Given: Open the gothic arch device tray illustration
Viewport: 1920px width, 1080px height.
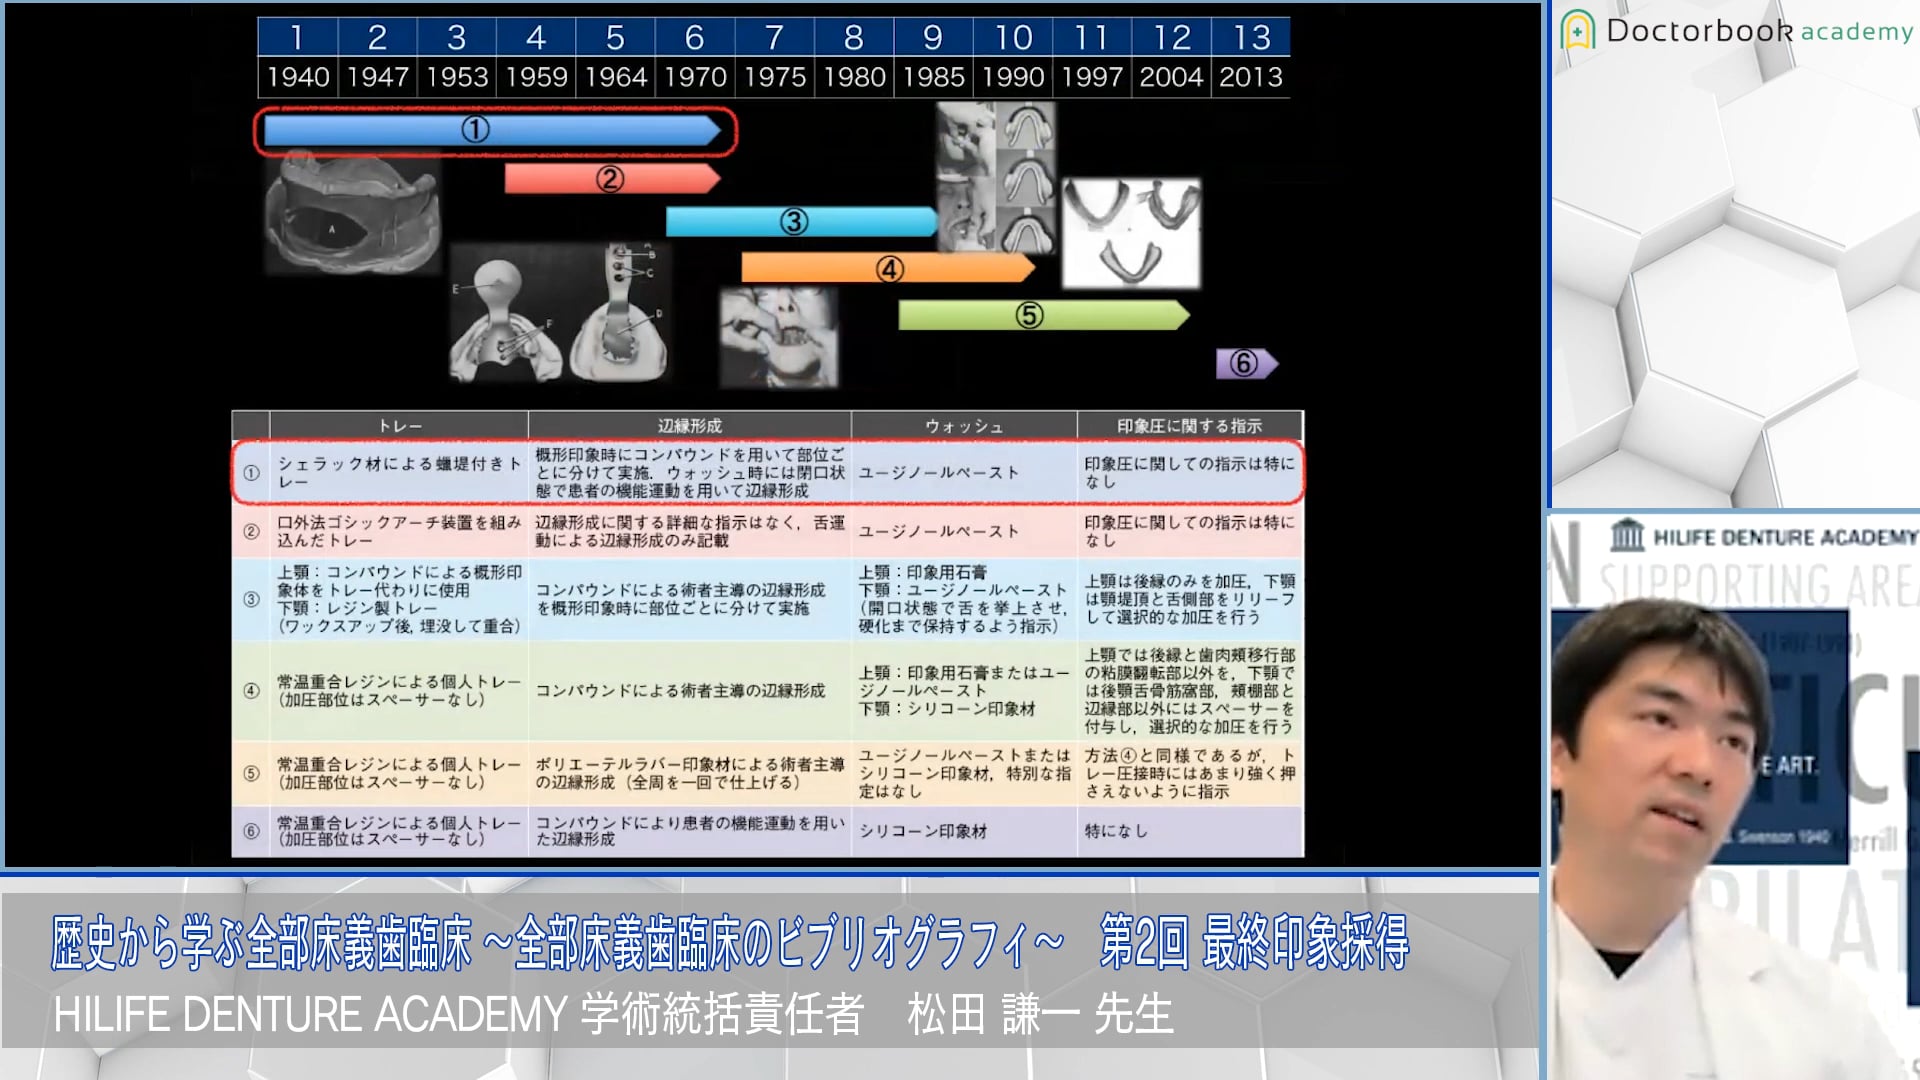Looking at the screenshot, I should 559,313.
